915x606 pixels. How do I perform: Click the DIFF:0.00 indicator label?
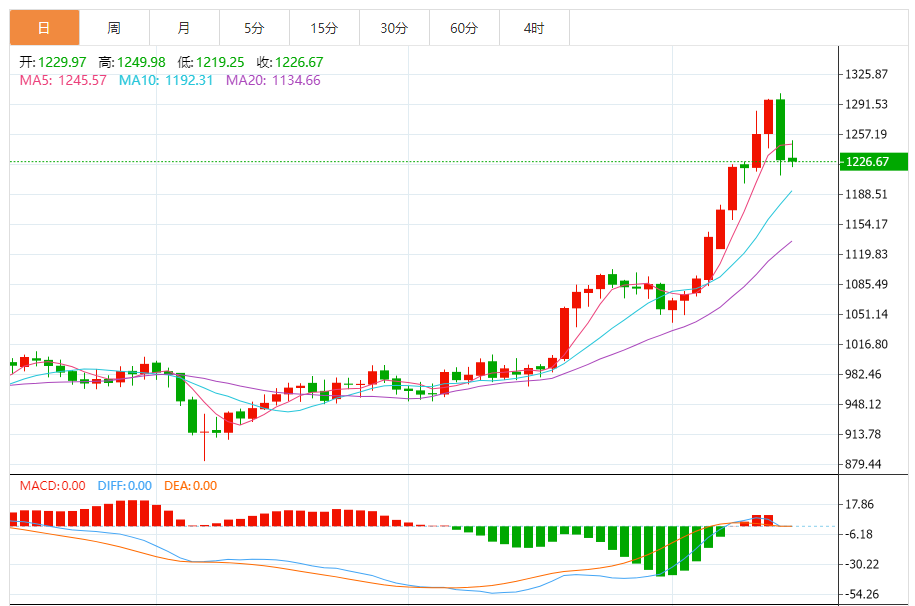(124, 486)
